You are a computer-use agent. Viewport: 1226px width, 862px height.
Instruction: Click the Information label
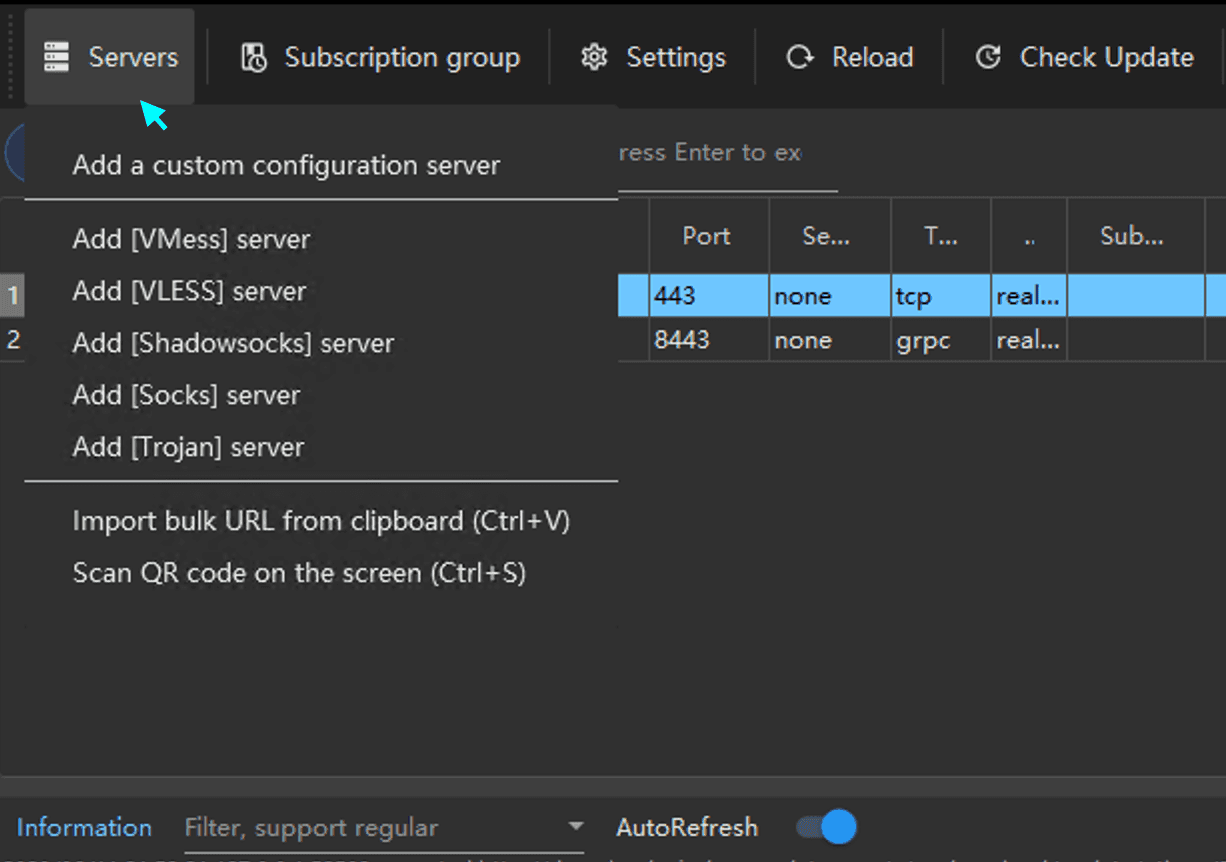(84, 828)
